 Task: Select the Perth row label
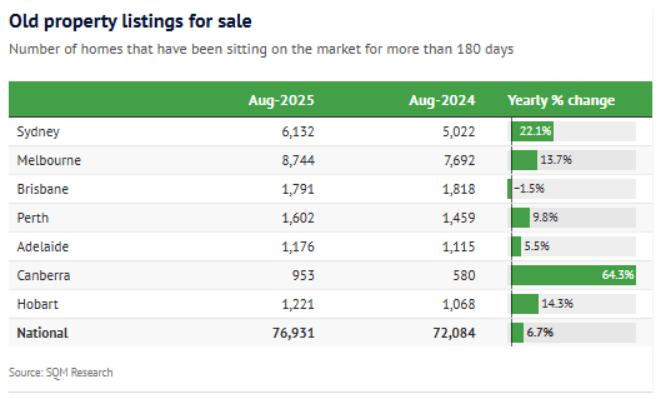33,218
